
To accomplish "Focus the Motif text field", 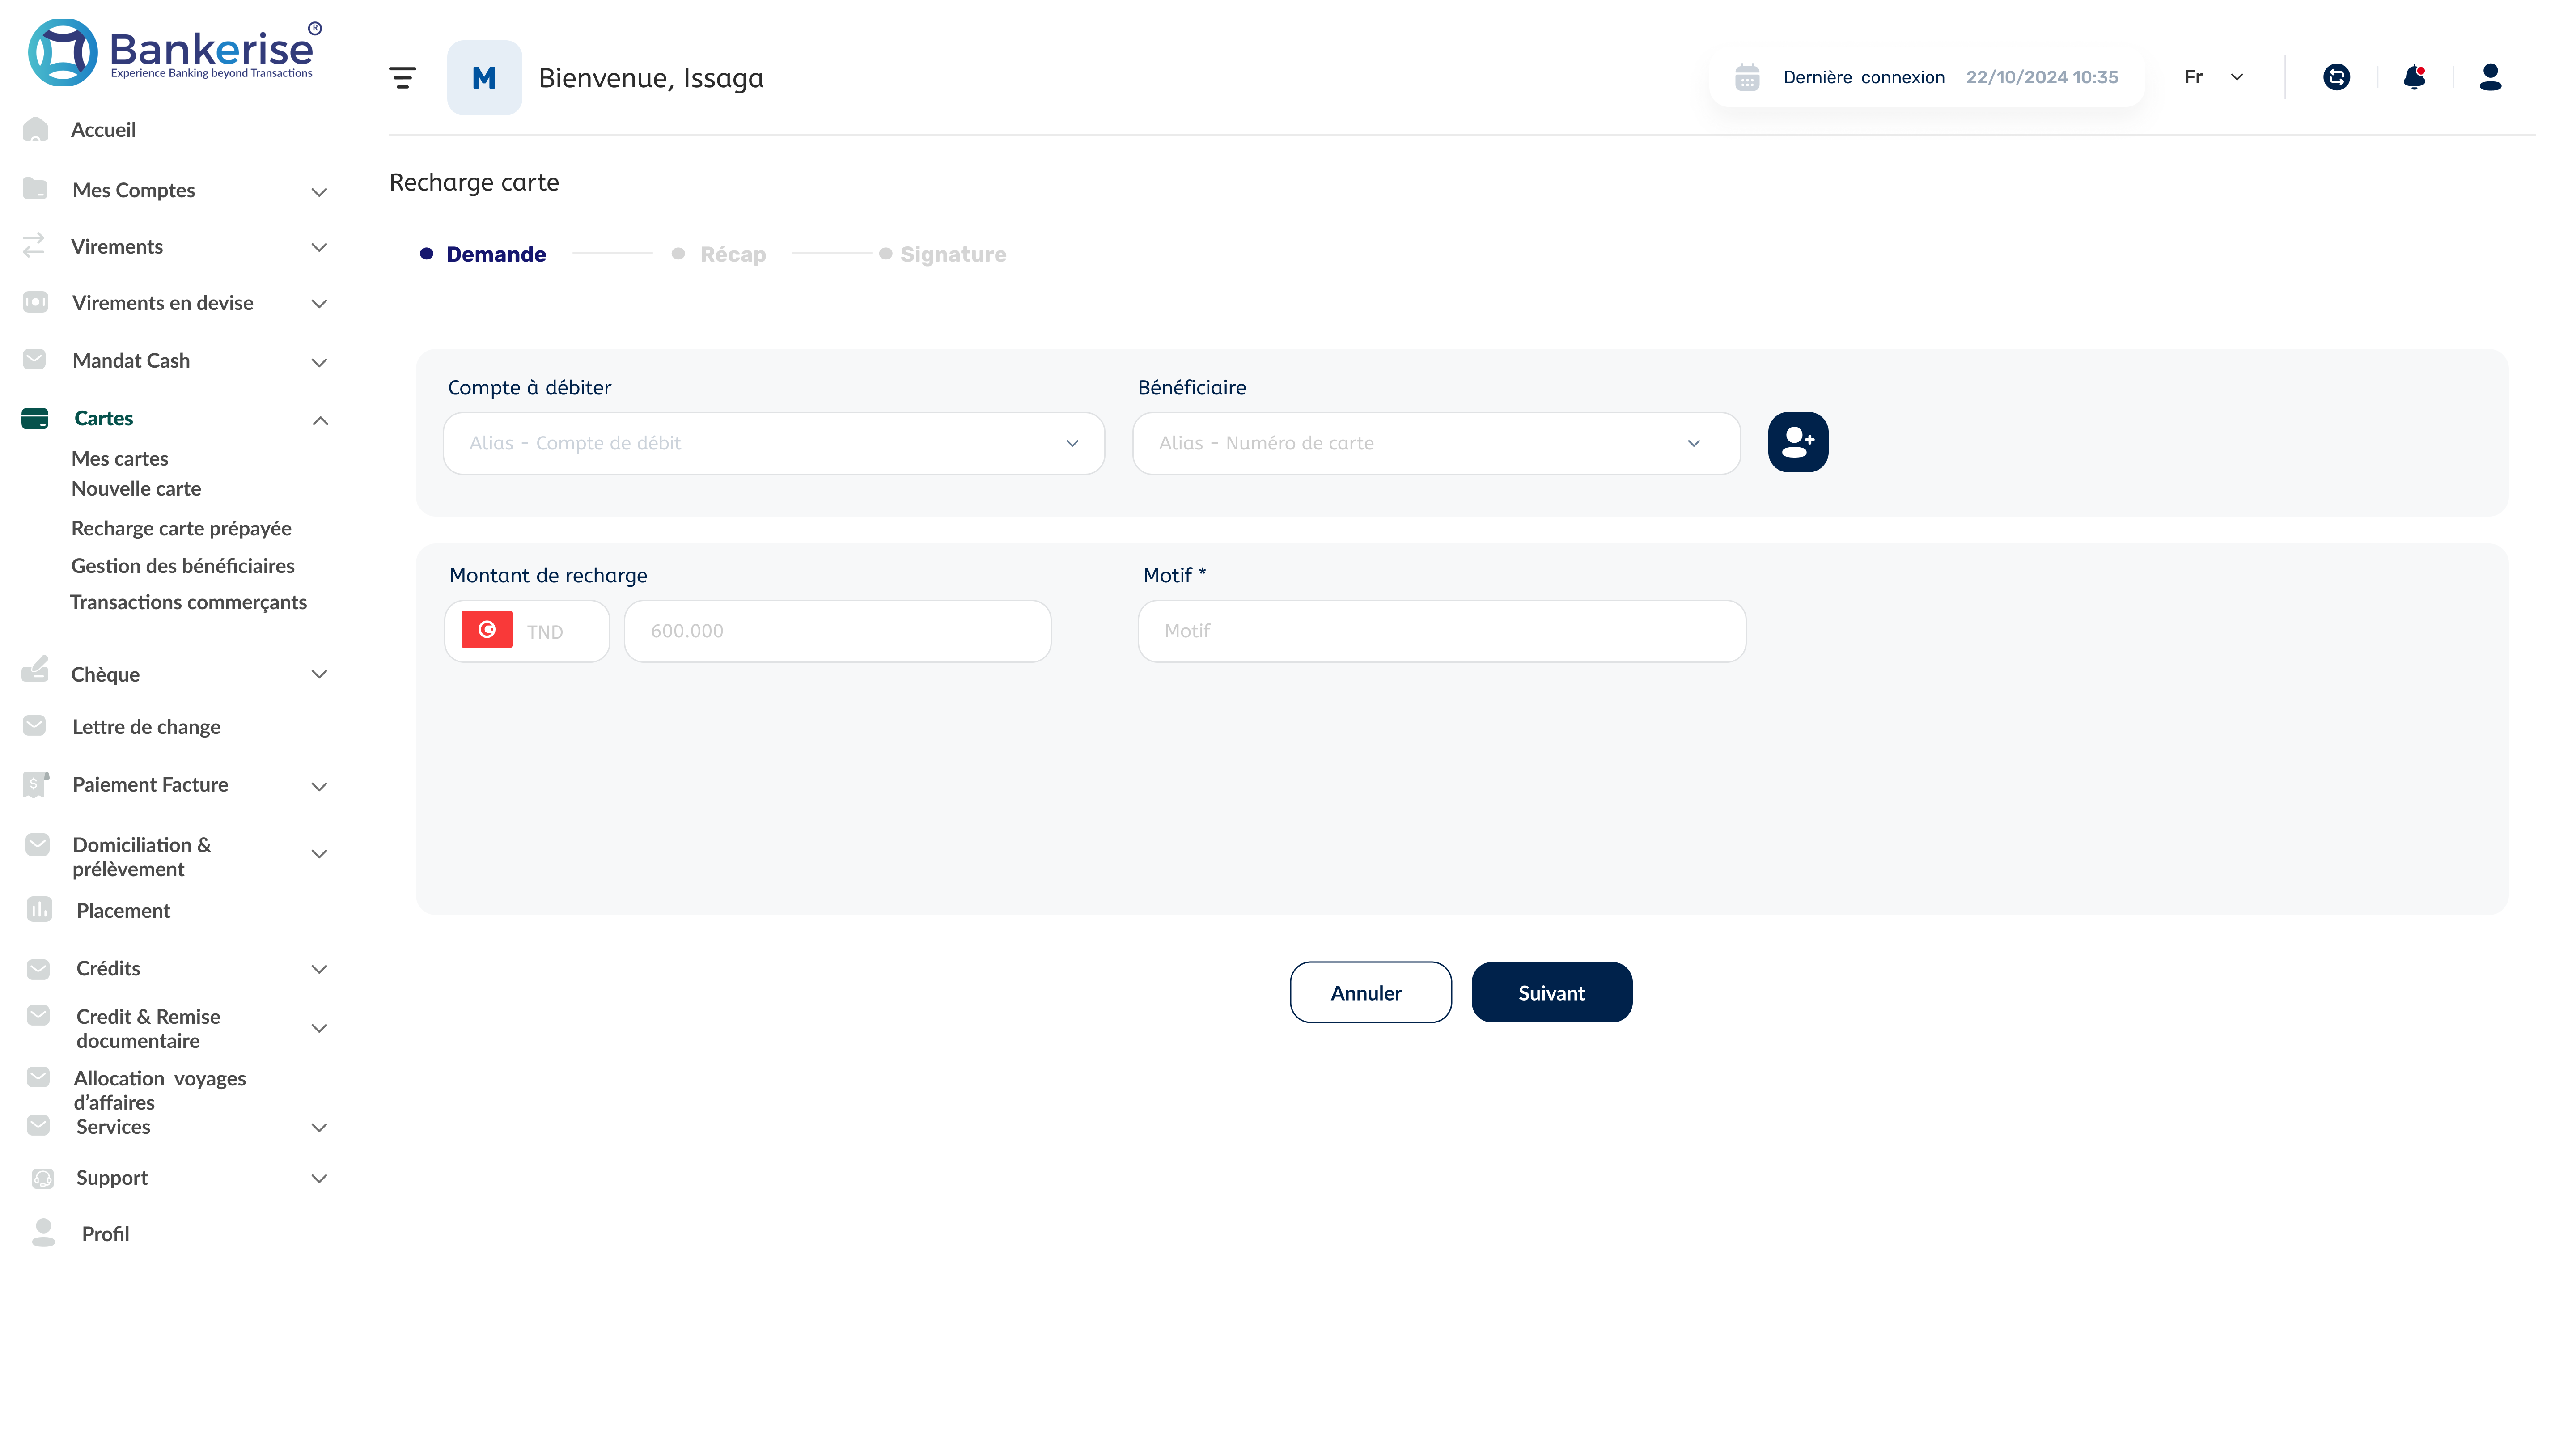I will point(1441,631).
